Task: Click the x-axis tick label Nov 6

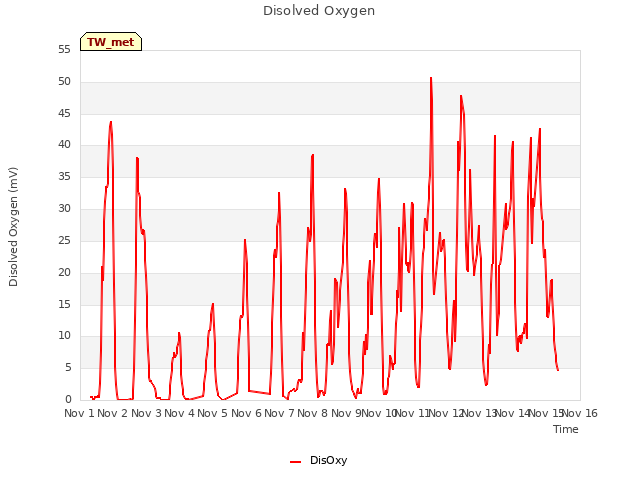Action: coord(246,413)
